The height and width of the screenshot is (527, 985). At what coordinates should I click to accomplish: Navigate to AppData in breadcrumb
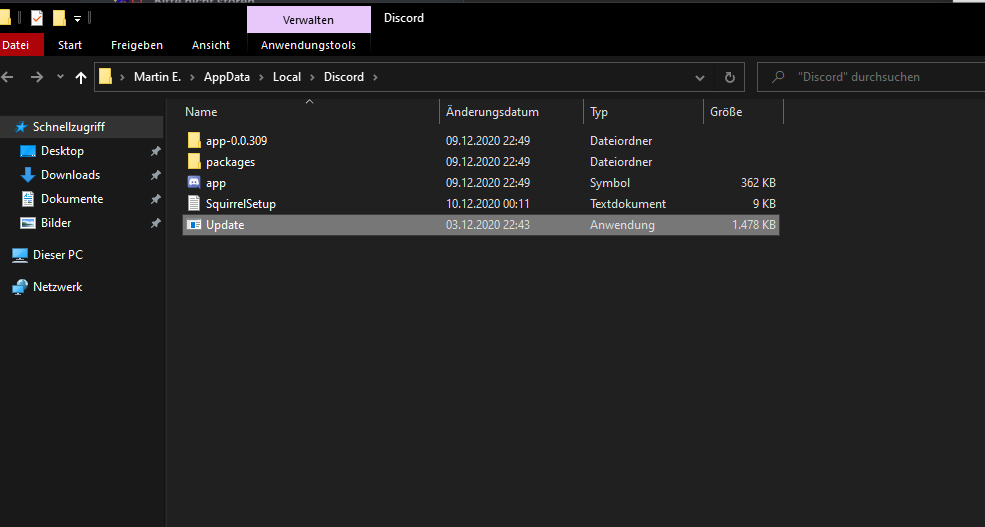(227, 77)
